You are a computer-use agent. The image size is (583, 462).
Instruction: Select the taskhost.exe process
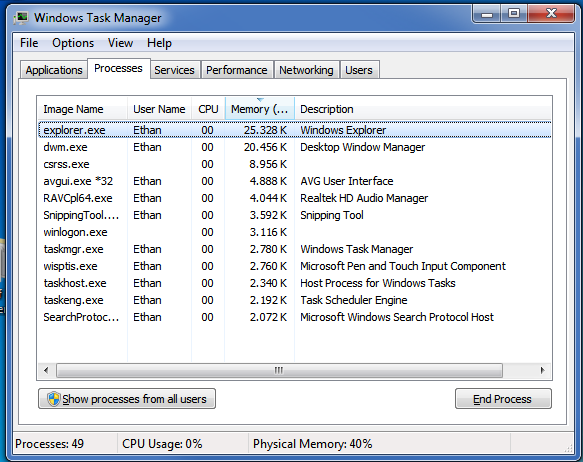coord(294,283)
